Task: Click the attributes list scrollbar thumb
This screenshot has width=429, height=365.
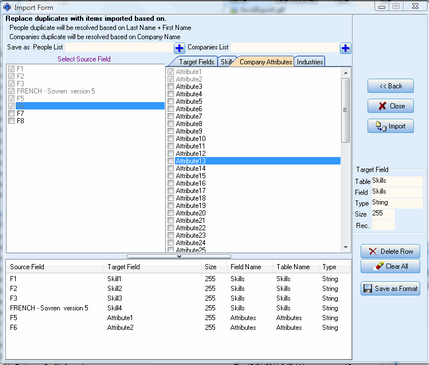Action: [x=345, y=110]
